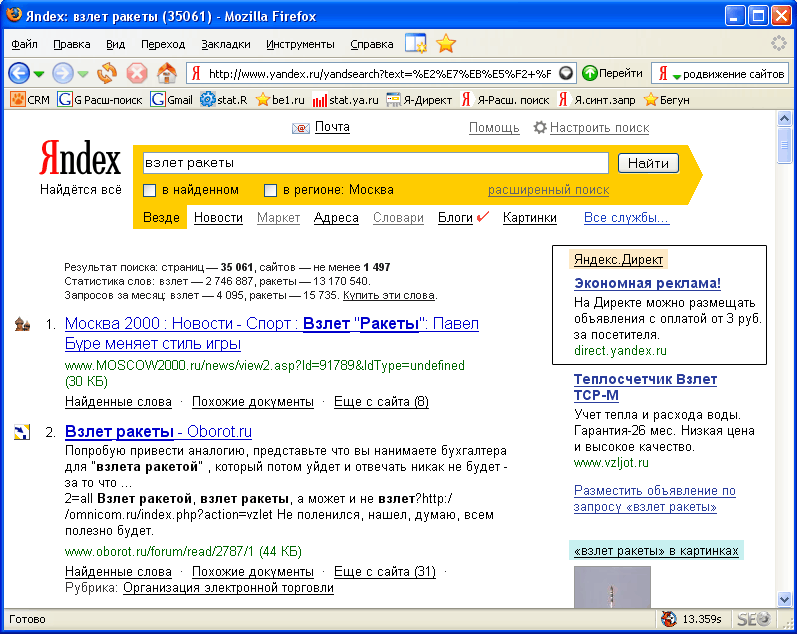Open the stat.R bookmark
The width and height of the screenshot is (797, 634).
[x=224, y=100]
